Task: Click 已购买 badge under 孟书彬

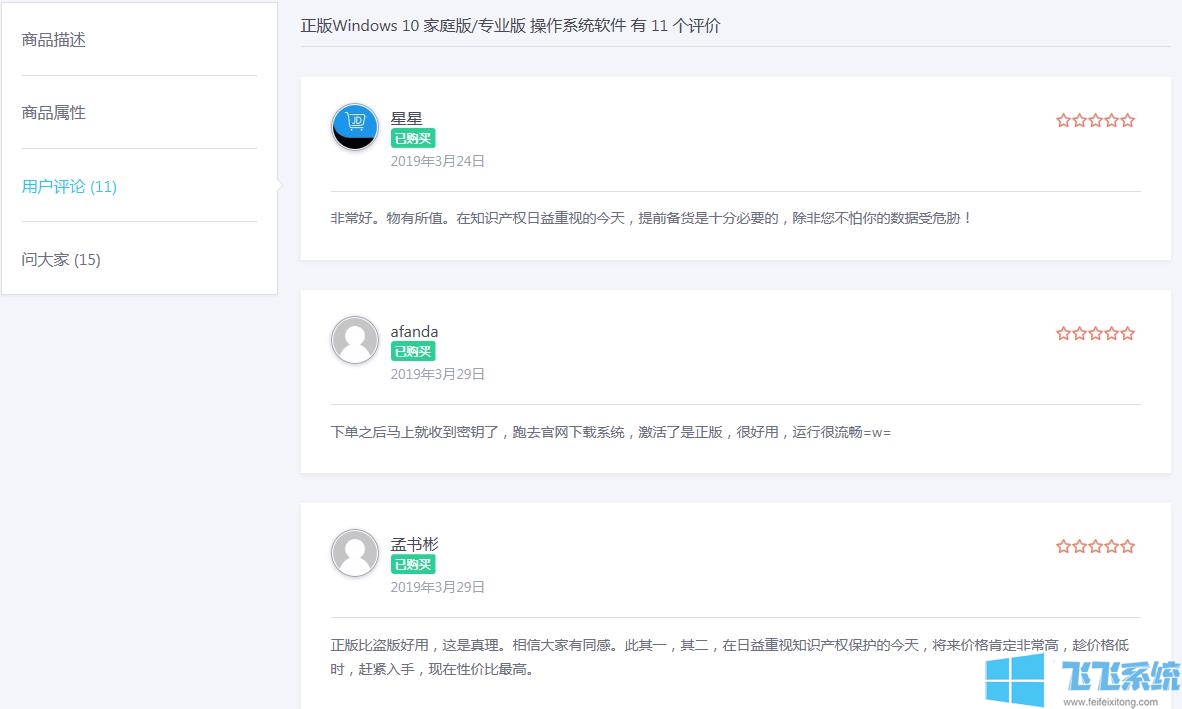Action: tap(413, 565)
